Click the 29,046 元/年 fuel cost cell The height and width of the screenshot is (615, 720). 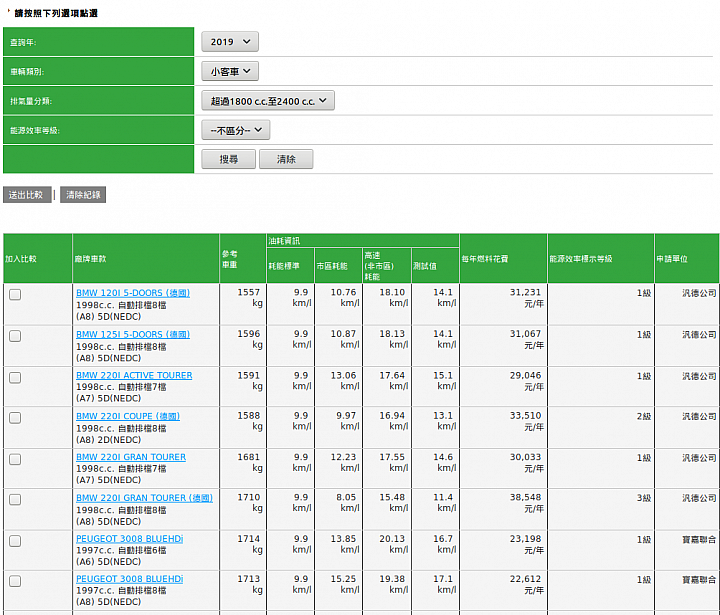coord(503,386)
